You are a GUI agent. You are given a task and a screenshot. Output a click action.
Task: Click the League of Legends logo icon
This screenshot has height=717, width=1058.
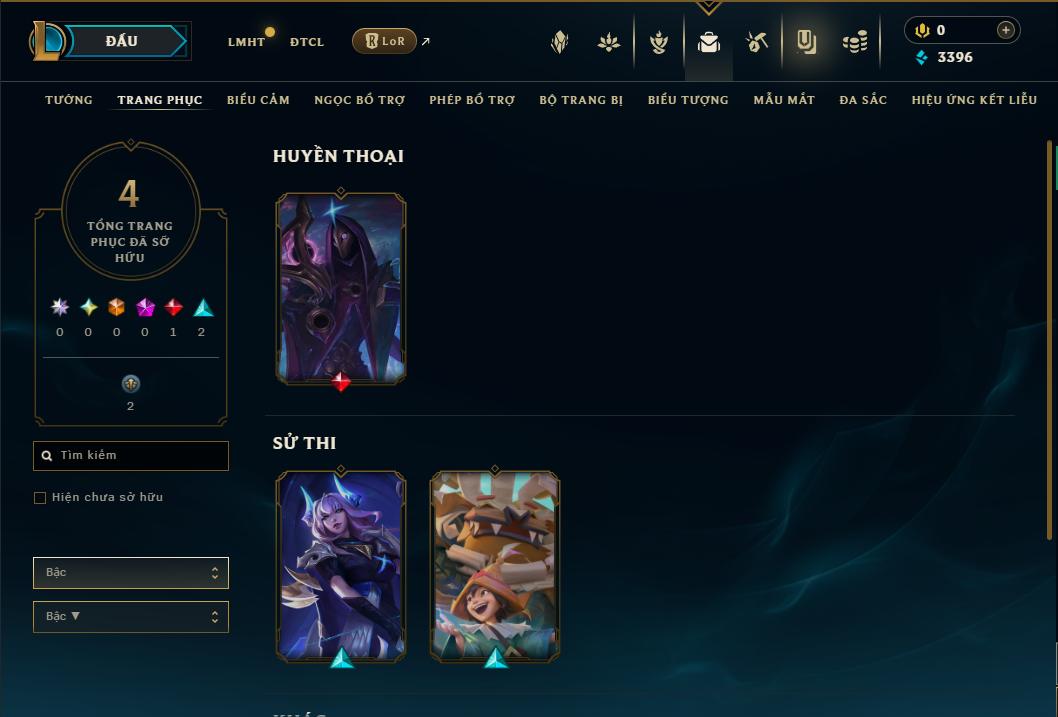coord(47,40)
